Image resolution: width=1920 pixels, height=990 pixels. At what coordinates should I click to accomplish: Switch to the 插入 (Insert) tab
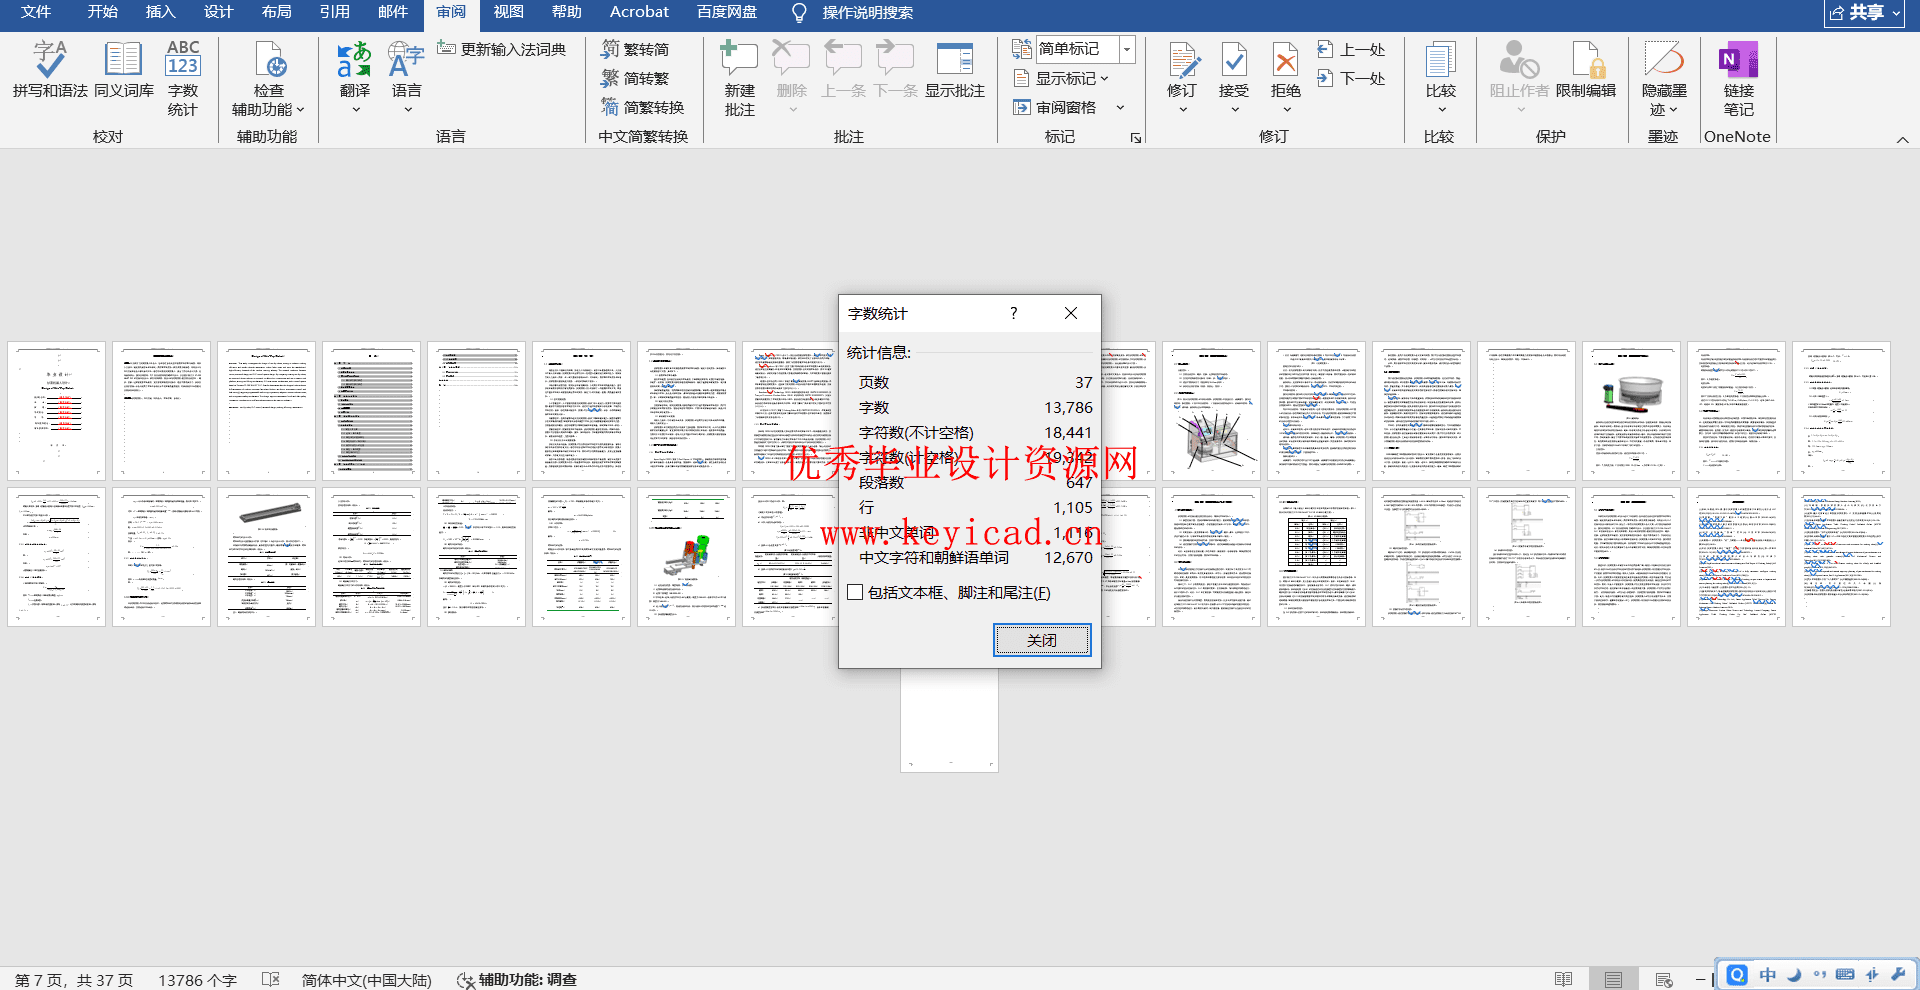click(x=160, y=12)
